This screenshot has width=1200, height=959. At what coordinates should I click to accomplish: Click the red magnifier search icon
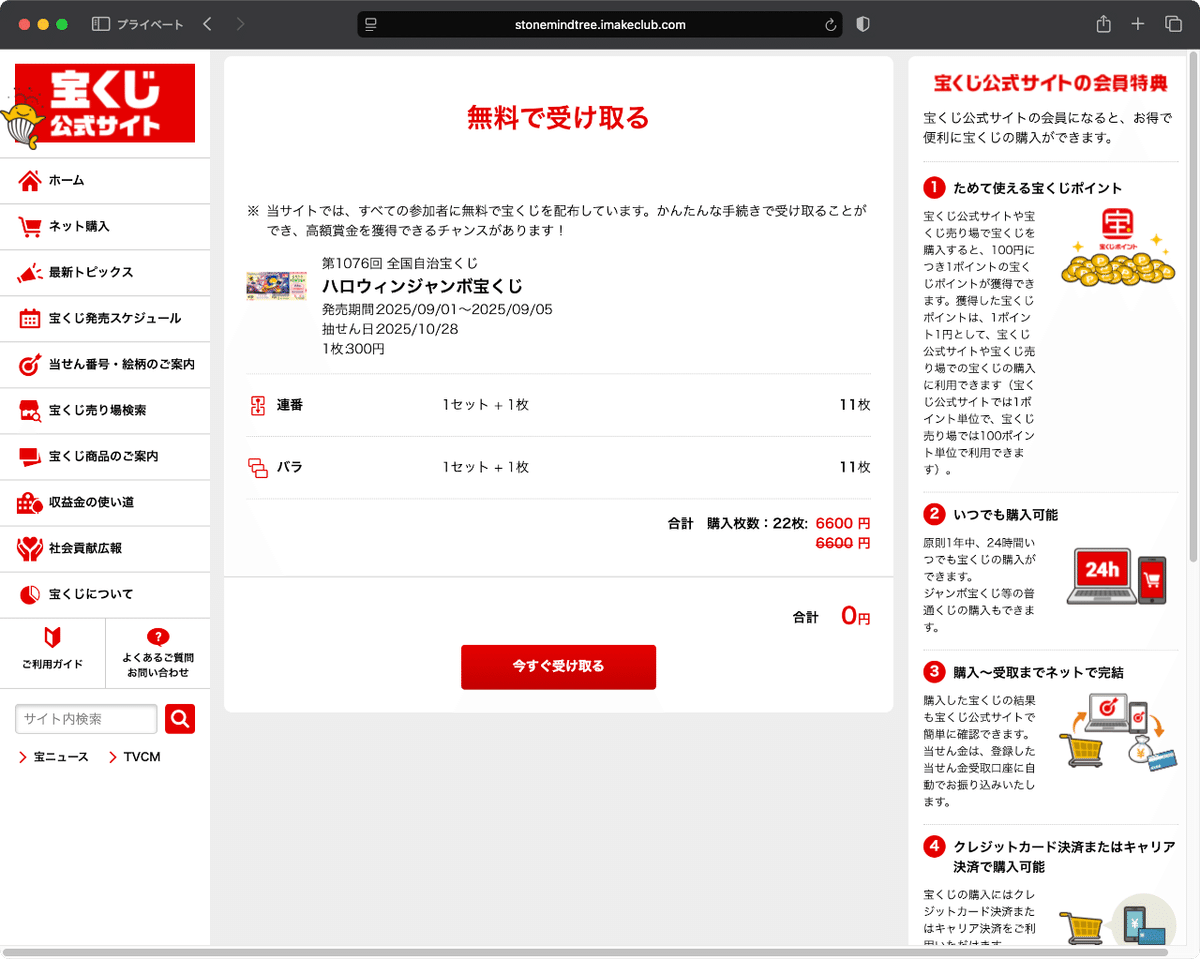click(180, 718)
